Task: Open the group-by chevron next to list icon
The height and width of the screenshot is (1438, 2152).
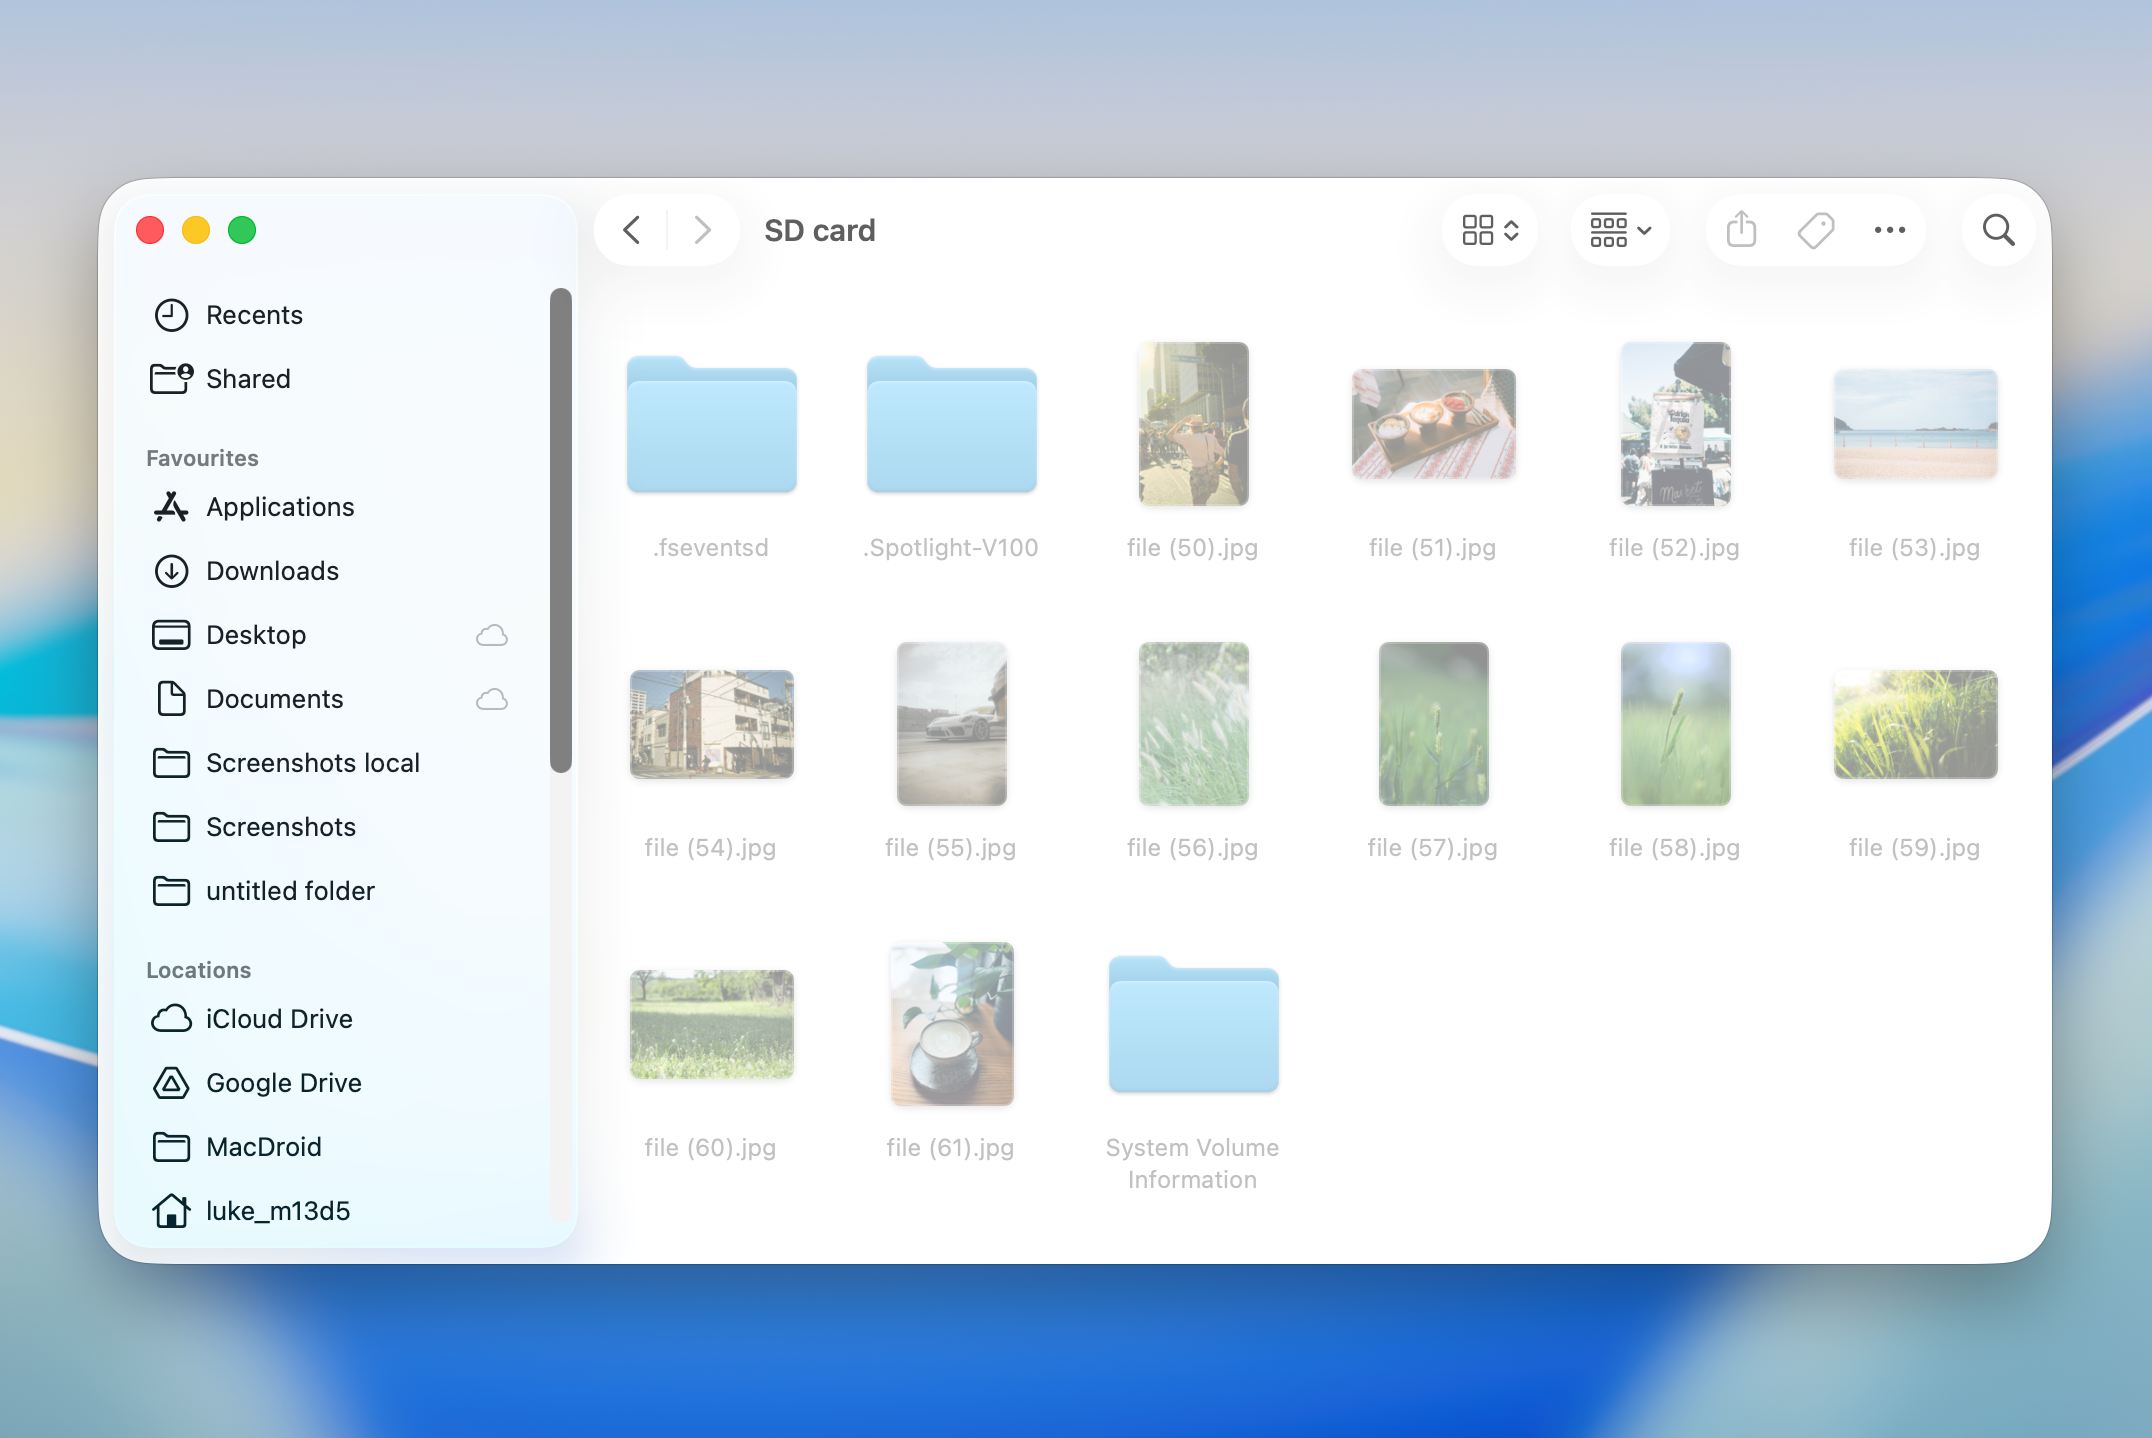Action: pyautogui.click(x=1643, y=230)
